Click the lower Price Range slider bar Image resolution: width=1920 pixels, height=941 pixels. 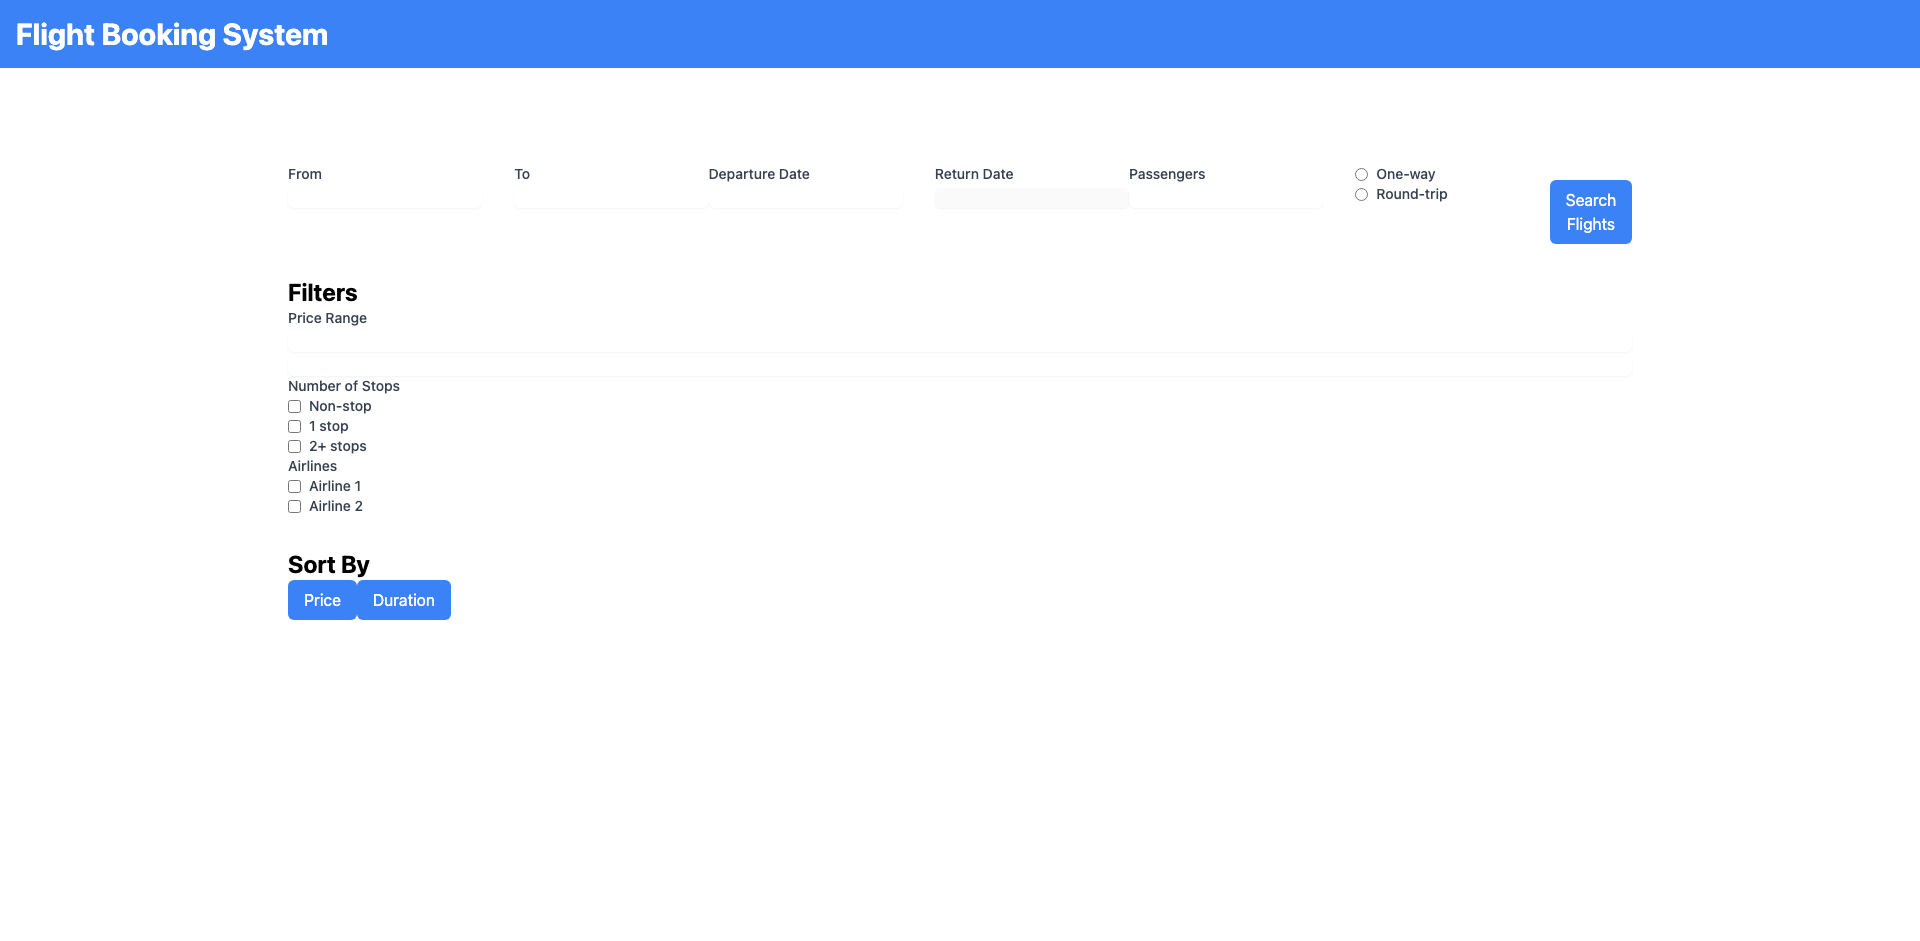click(x=959, y=367)
